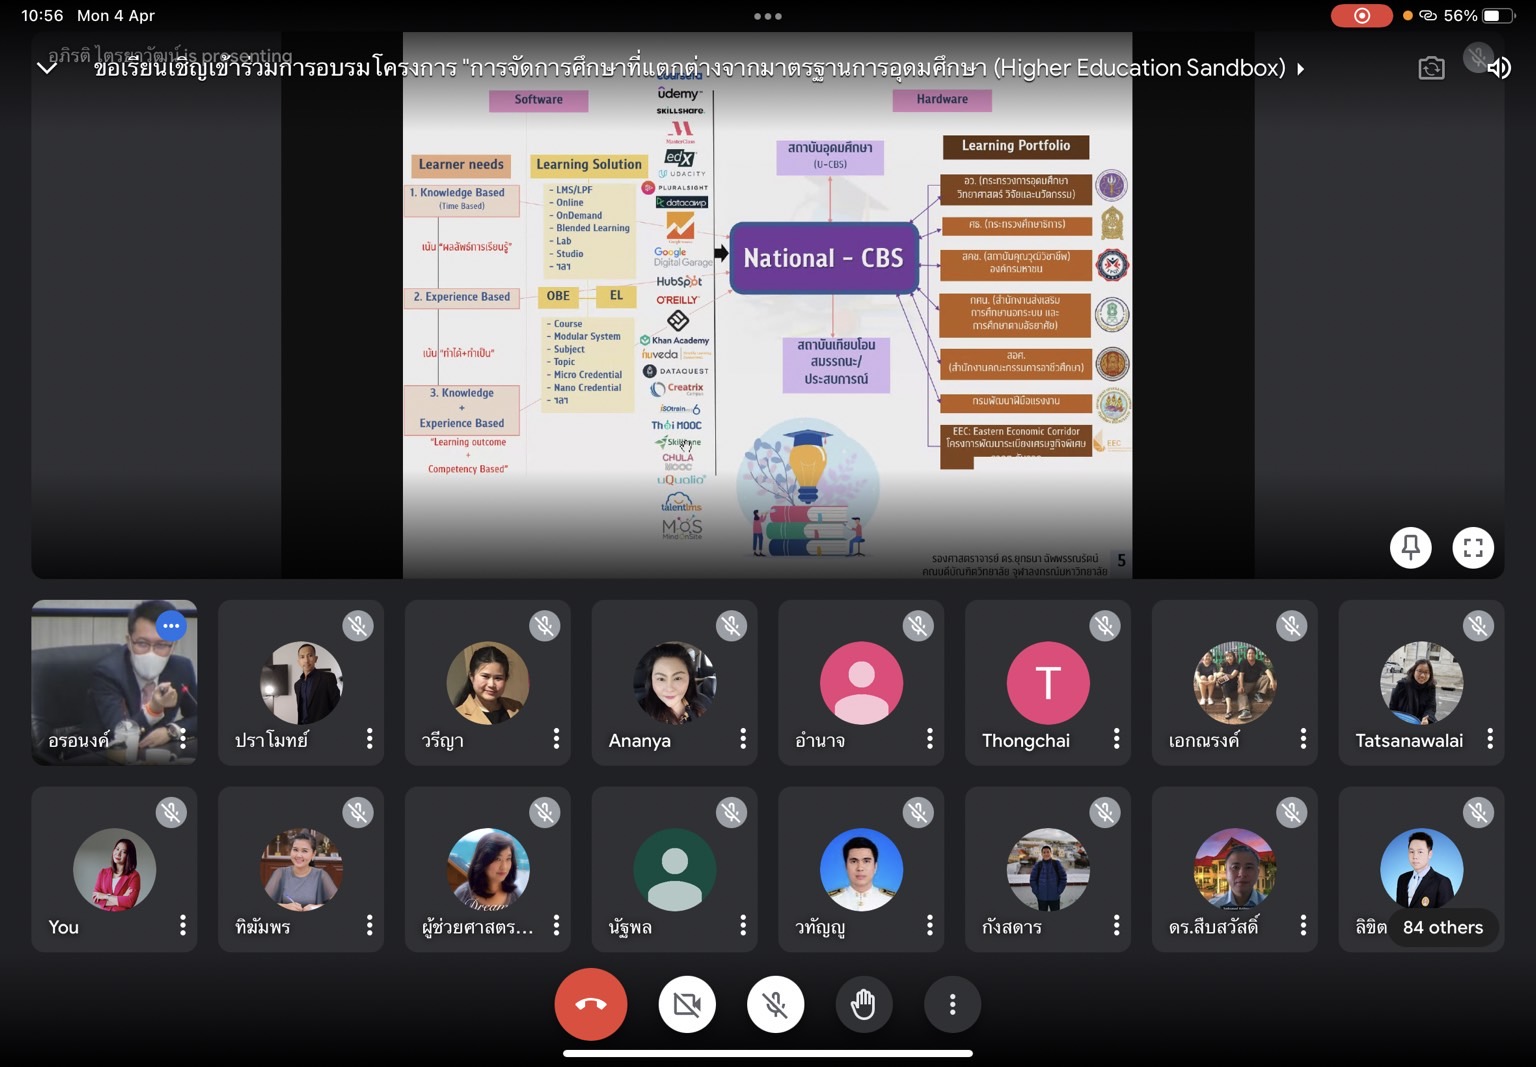Expand meeting details arrow next to title
The image size is (1536, 1067).
point(1300,69)
